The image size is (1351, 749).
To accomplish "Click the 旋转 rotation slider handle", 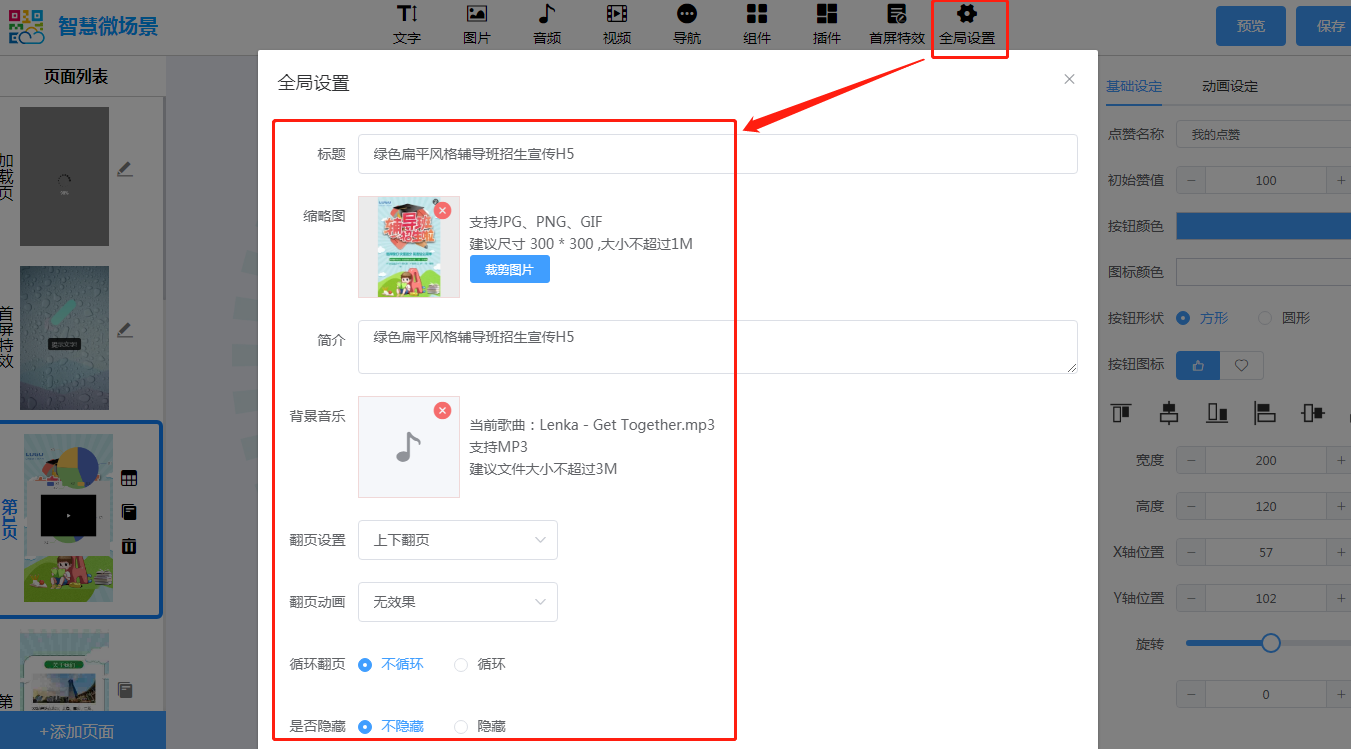I will [x=1271, y=643].
